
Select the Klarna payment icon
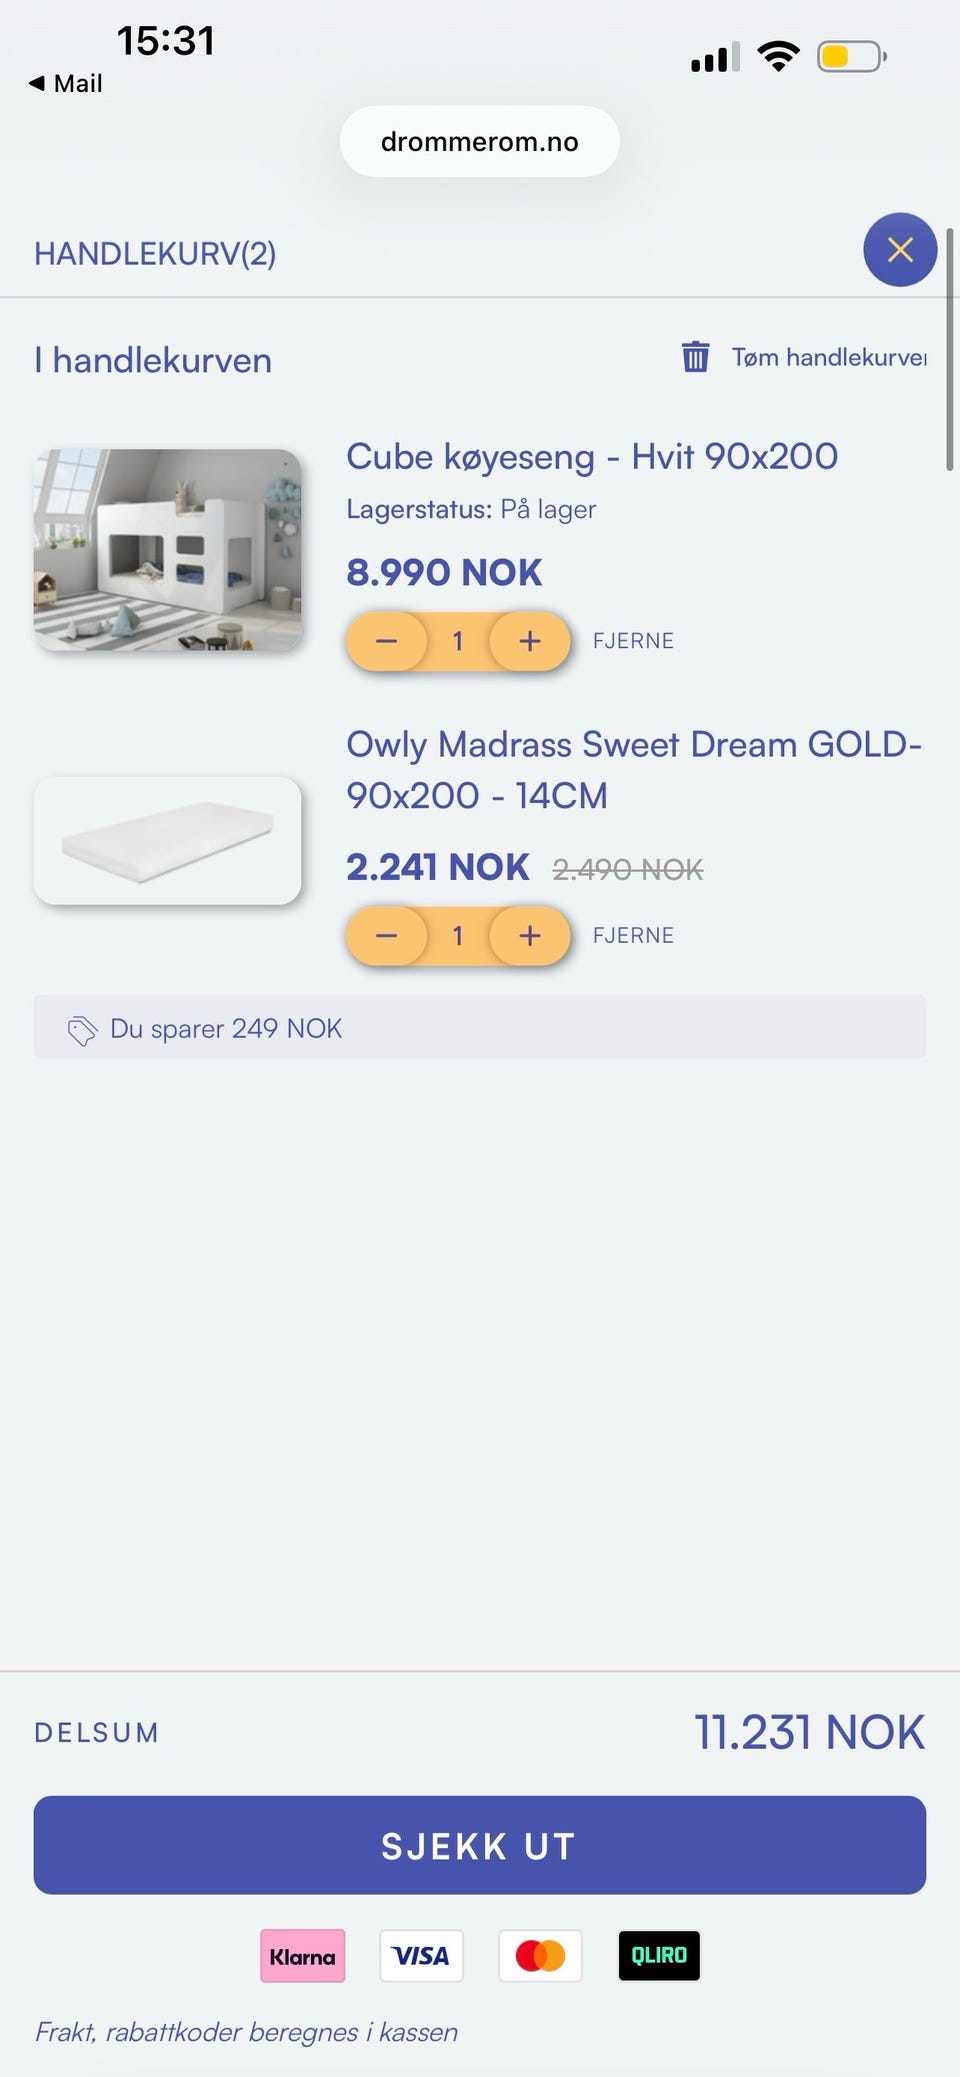tap(302, 1956)
